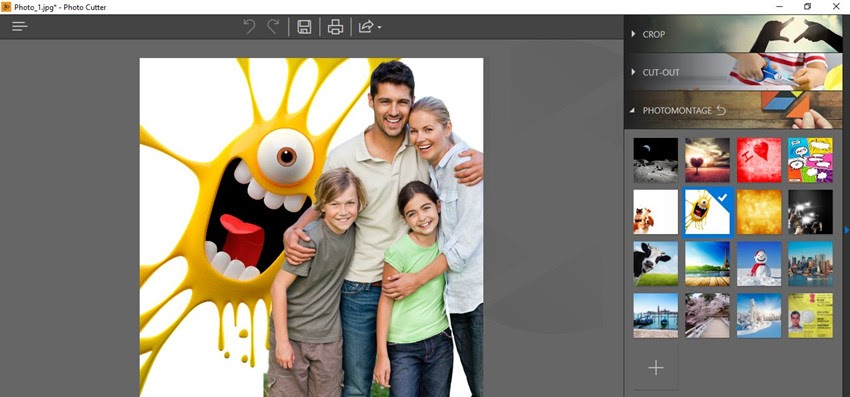Expand the CUT-OUT section
Viewport: 850px width, 397px height.
(733, 72)
